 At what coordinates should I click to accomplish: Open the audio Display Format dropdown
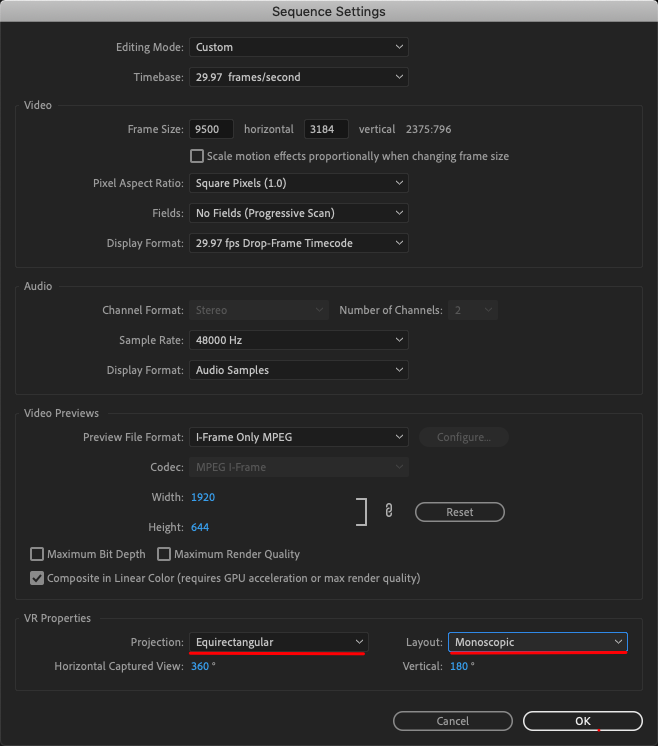click(299, 370)
